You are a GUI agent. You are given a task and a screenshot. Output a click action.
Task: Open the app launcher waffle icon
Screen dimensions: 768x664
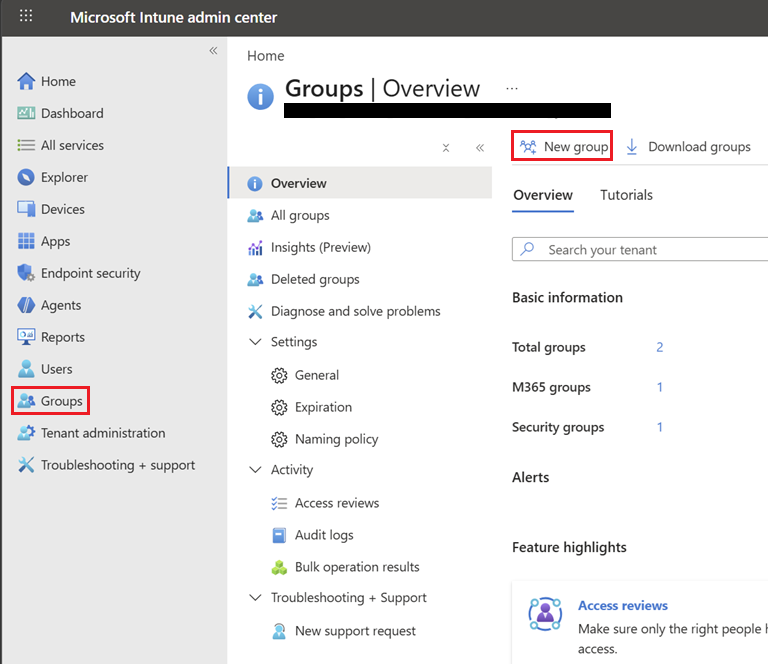click(x=26, y=16)
